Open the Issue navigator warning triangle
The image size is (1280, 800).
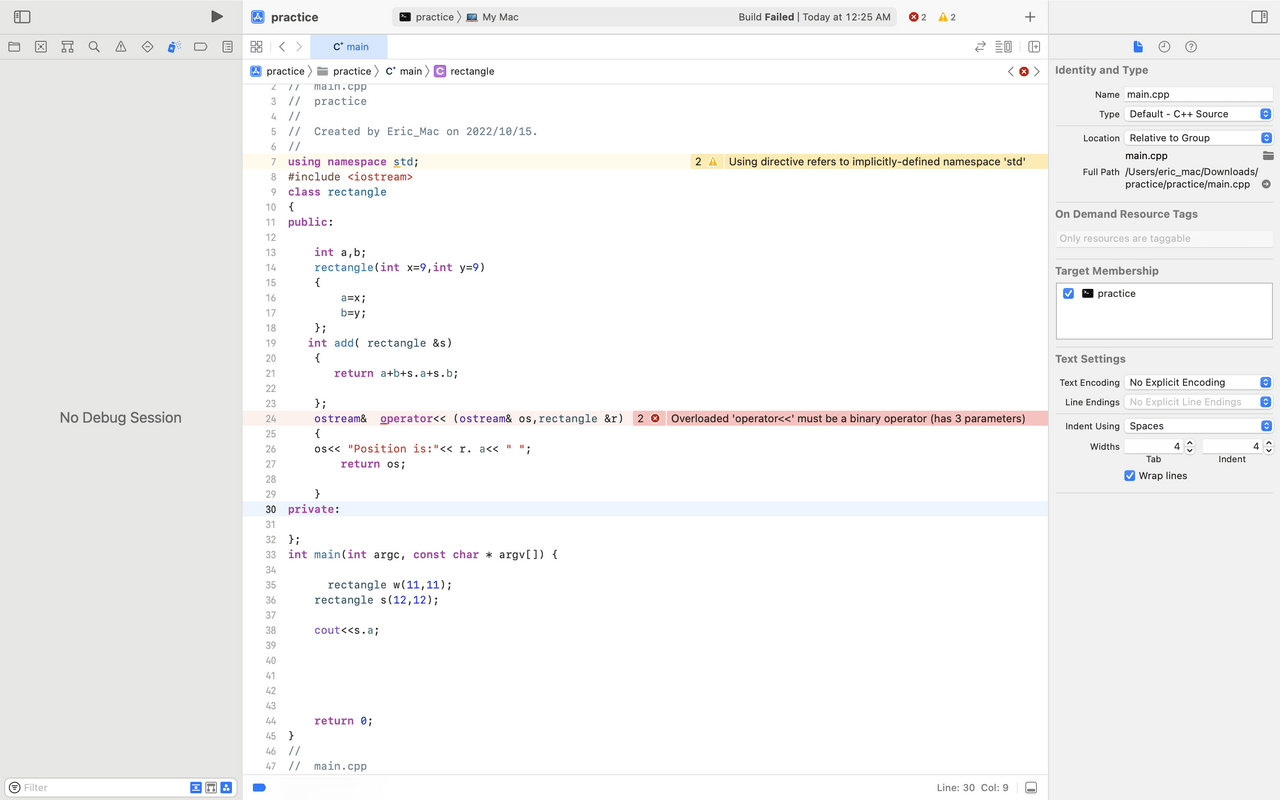[x=121, y=47]
